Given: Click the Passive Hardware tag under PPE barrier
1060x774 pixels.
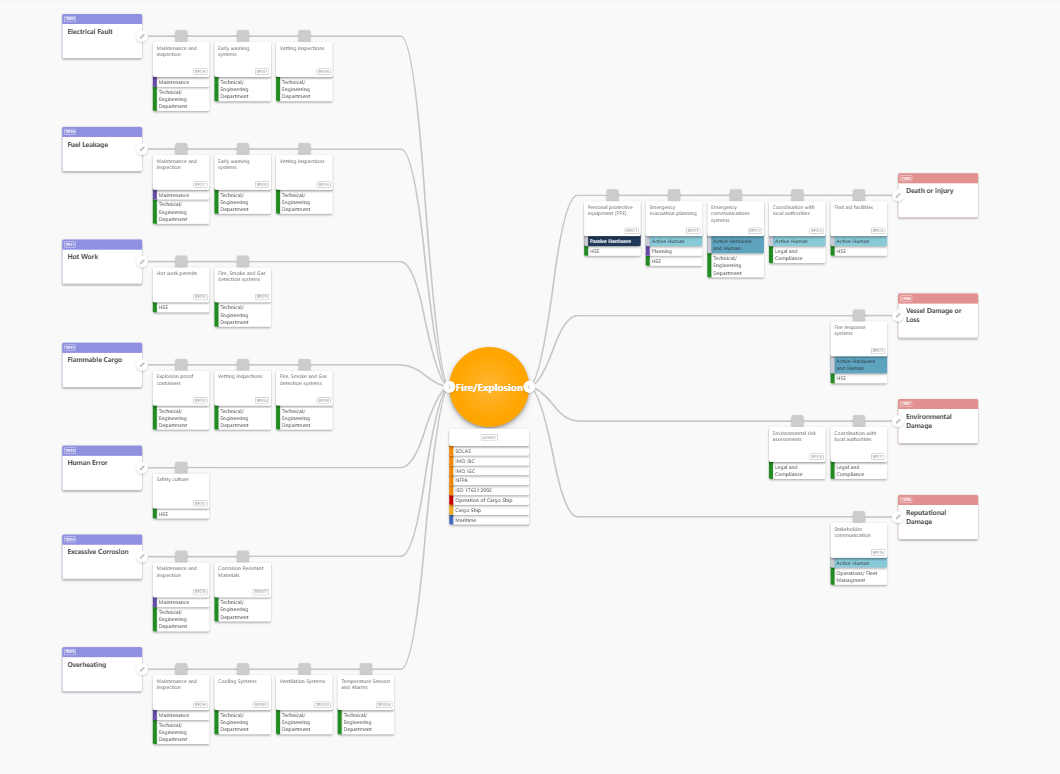Looking at the screenshot, I should click(612, 241).
